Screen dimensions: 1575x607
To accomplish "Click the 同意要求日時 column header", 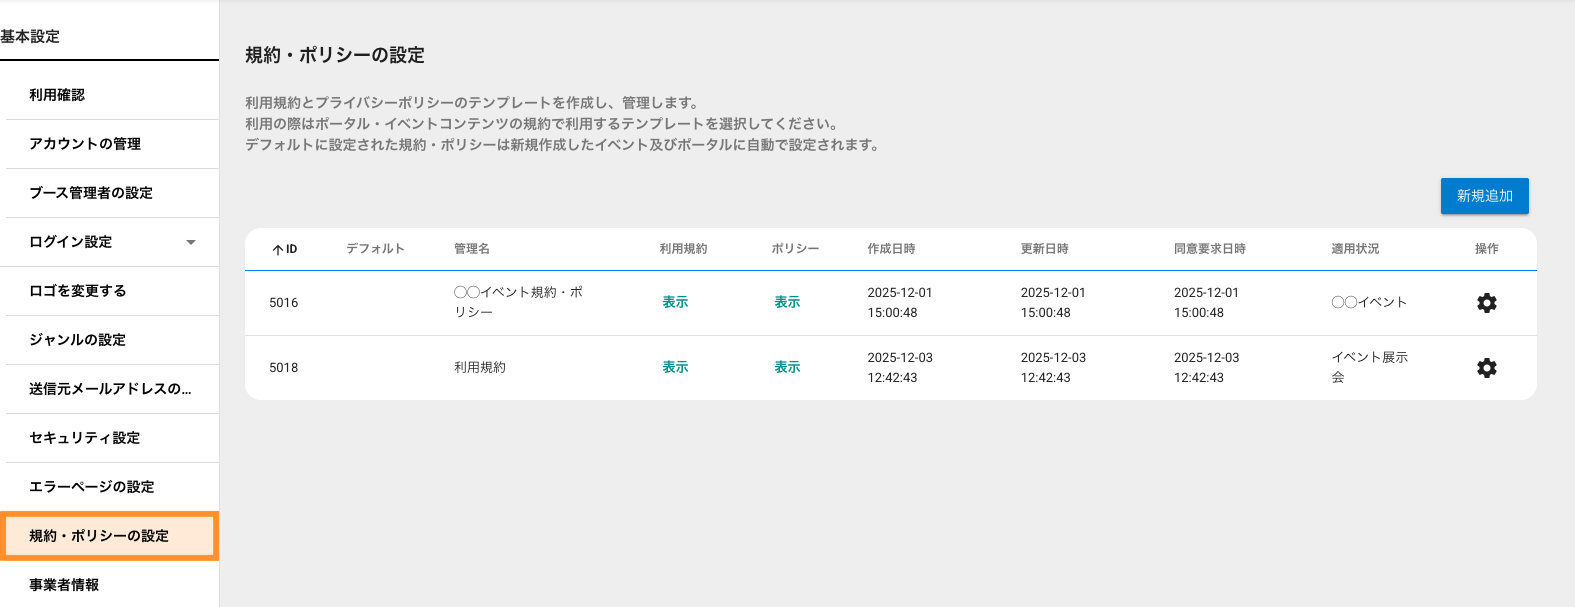I will pos(1210,249).
